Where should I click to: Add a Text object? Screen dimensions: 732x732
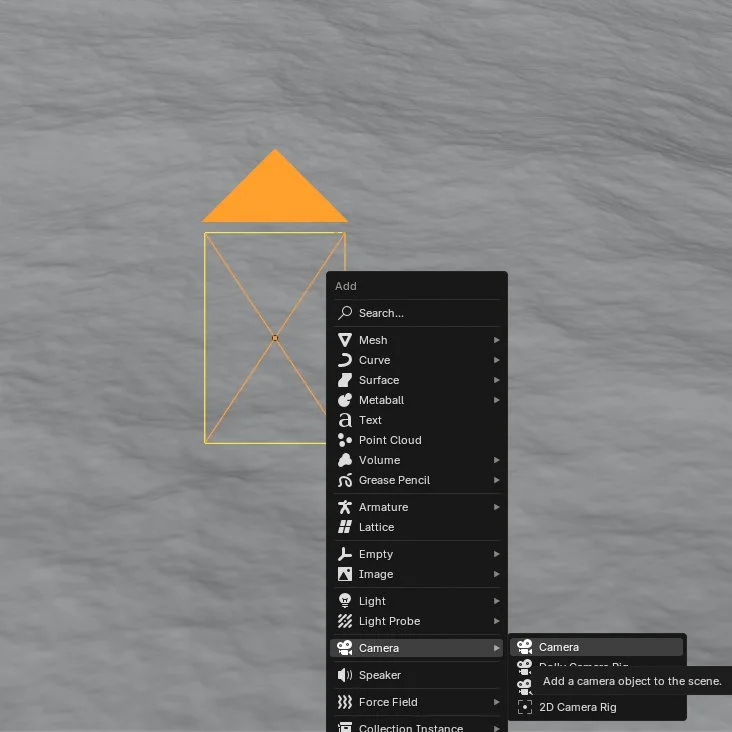416,420
